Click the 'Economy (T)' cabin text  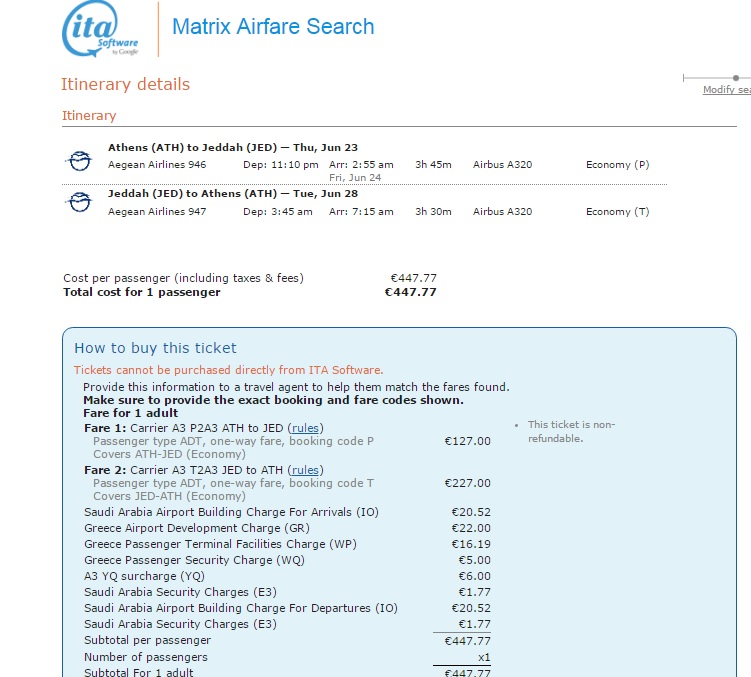[x=618, y=212]
